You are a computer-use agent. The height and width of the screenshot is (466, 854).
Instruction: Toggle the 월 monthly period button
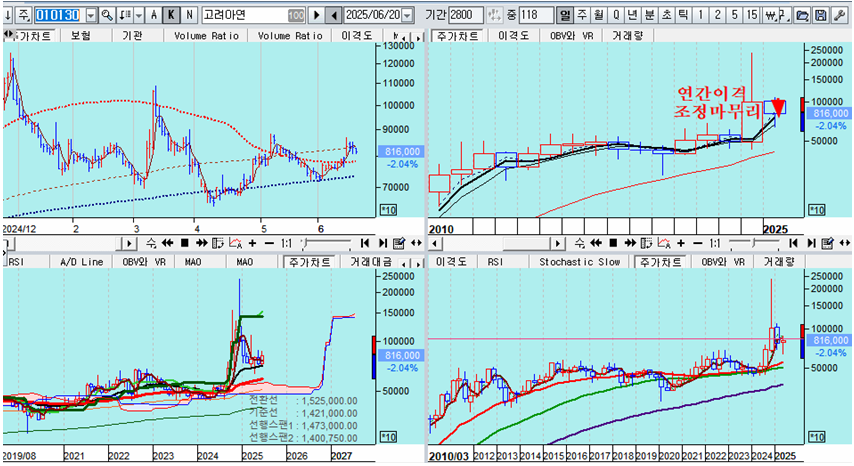click(599, 16)
